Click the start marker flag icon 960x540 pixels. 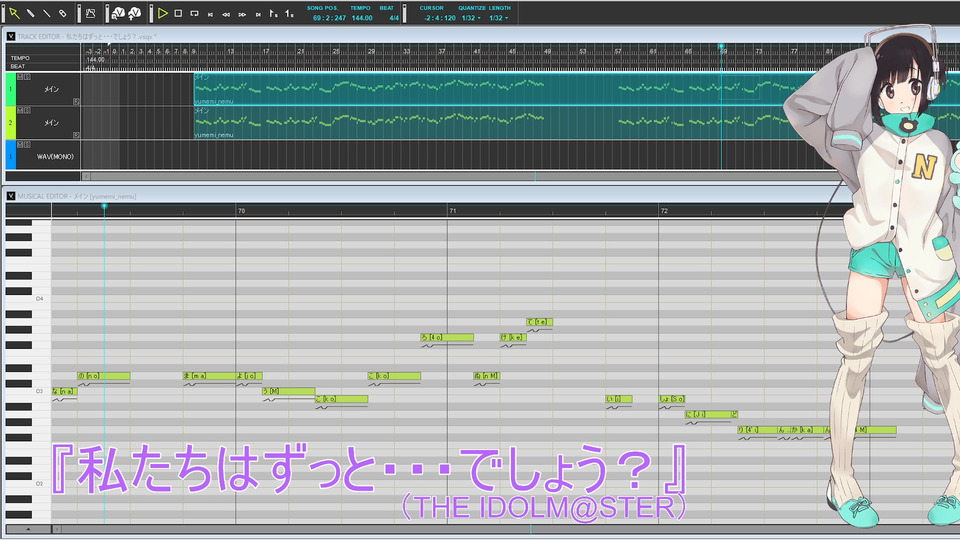click(x=273, y=13)
